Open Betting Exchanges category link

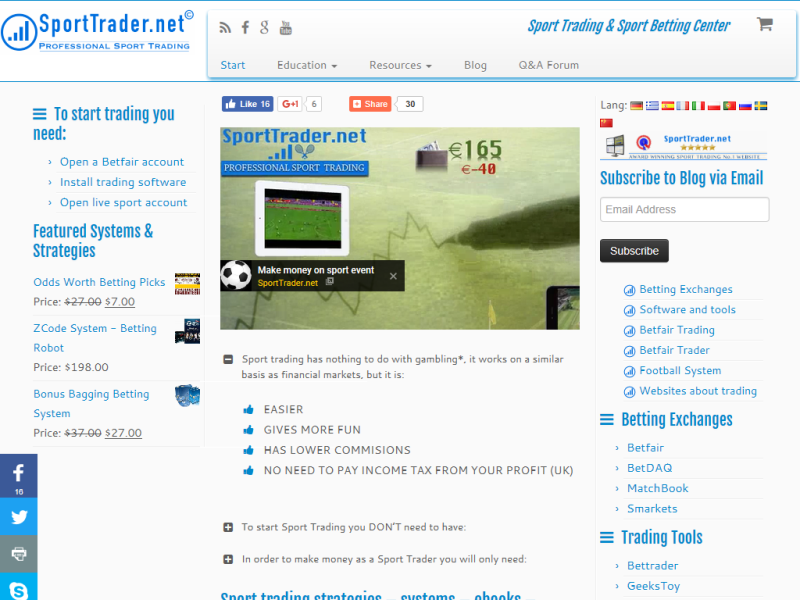(686, 289)
